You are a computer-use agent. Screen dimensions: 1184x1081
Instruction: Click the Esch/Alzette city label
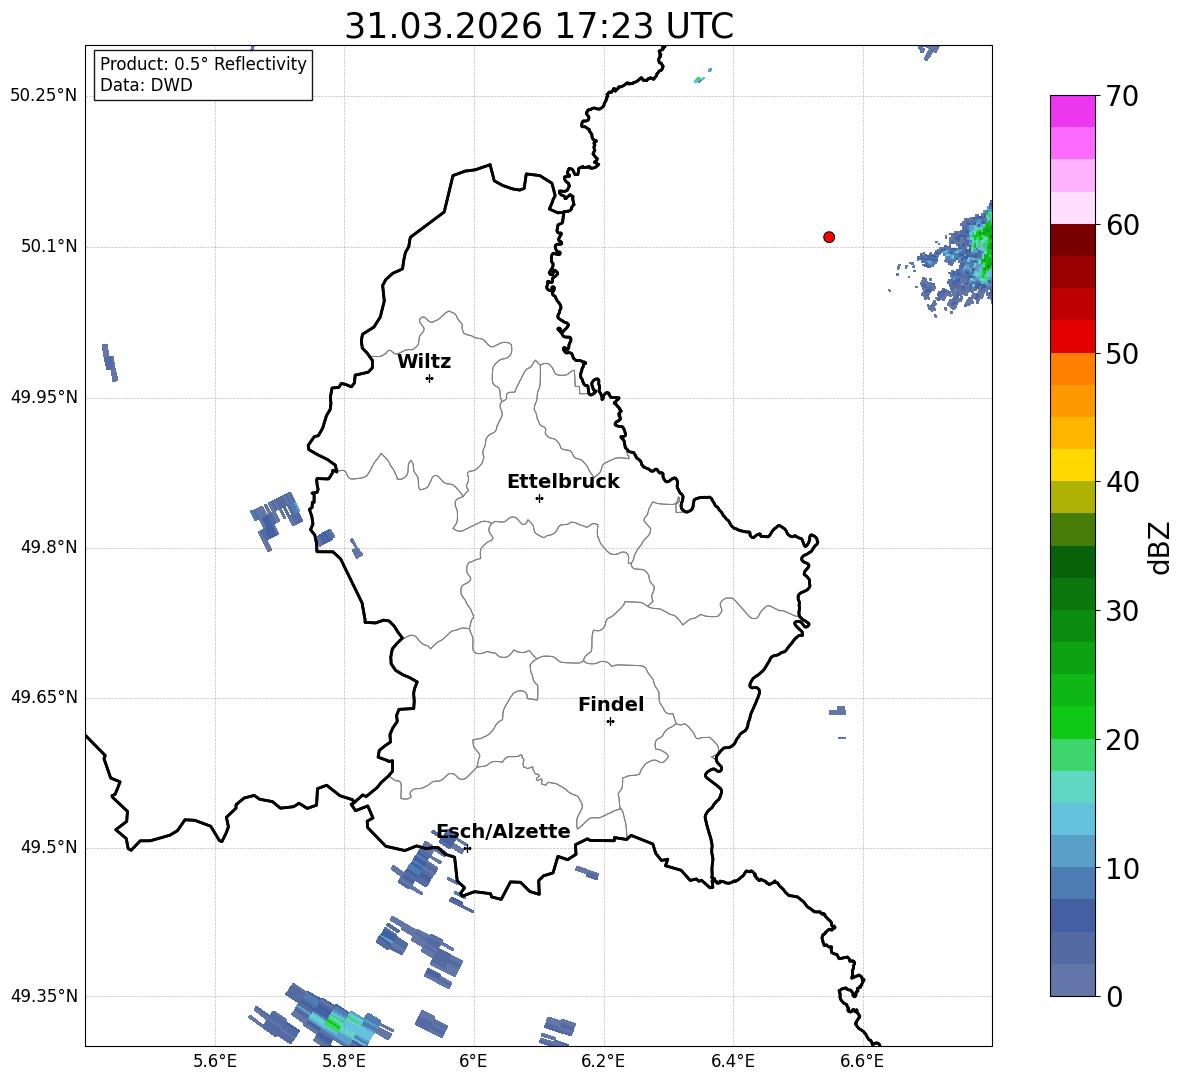click(x=504, y=831)
